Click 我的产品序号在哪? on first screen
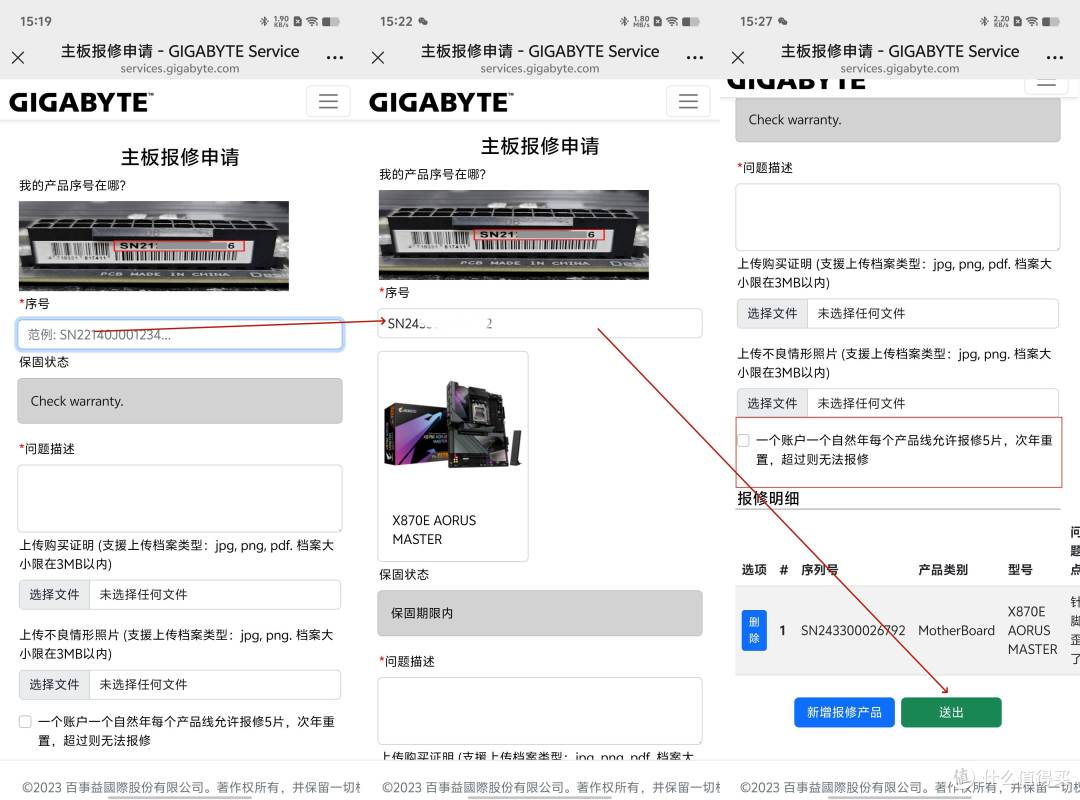Screen dimensions: 1080x800 click(72, 185)
